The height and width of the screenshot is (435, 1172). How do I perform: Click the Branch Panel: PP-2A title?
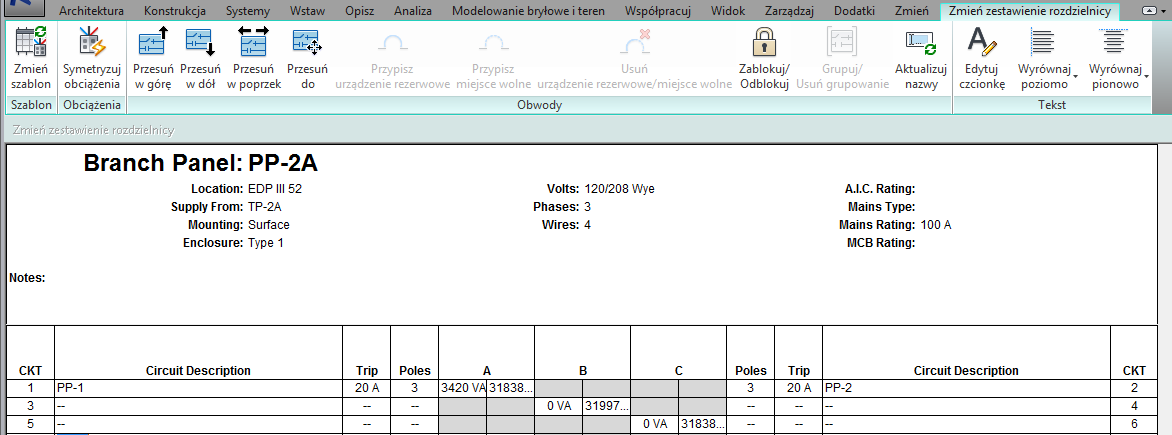click(x=200, y=163)
